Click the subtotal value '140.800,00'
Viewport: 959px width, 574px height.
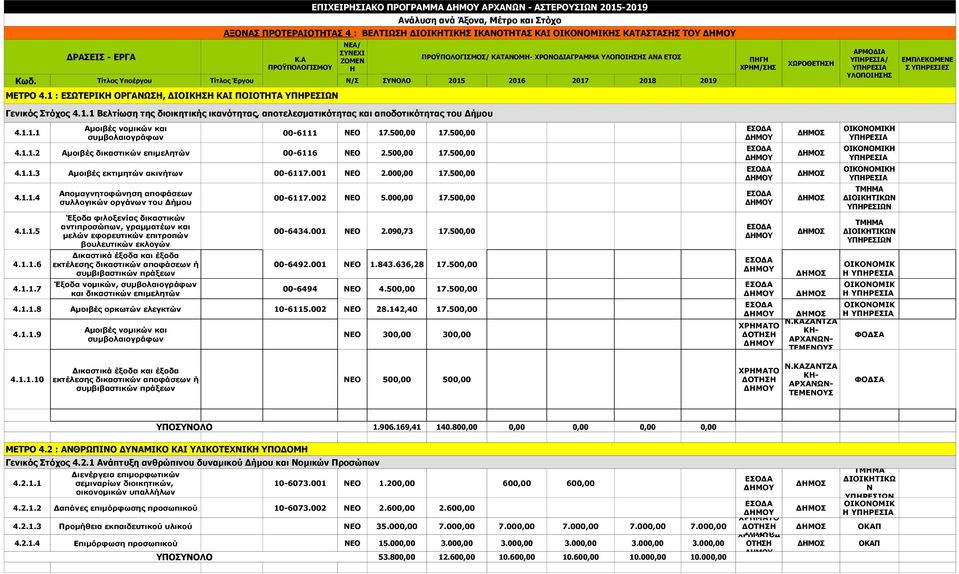point(457,427)
